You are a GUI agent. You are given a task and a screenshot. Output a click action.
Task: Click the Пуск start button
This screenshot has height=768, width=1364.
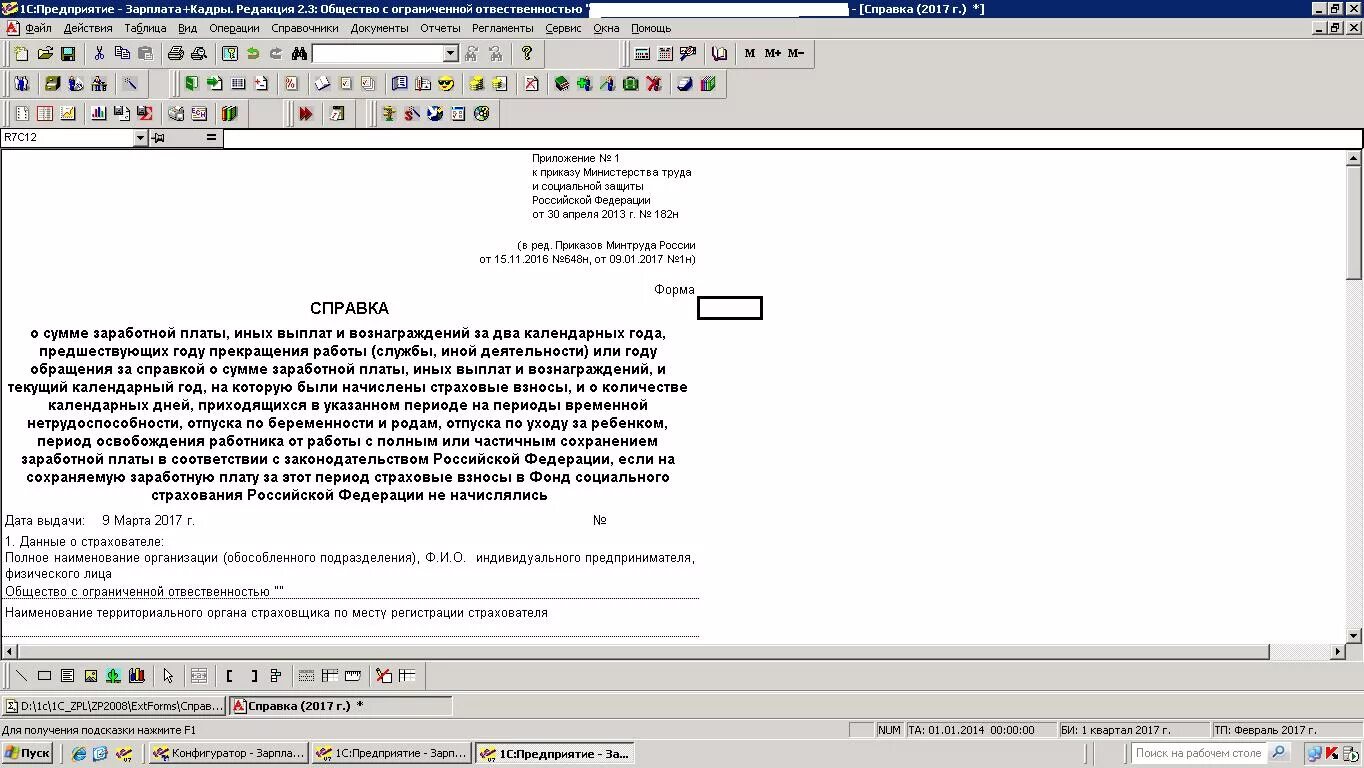[27, 754]
